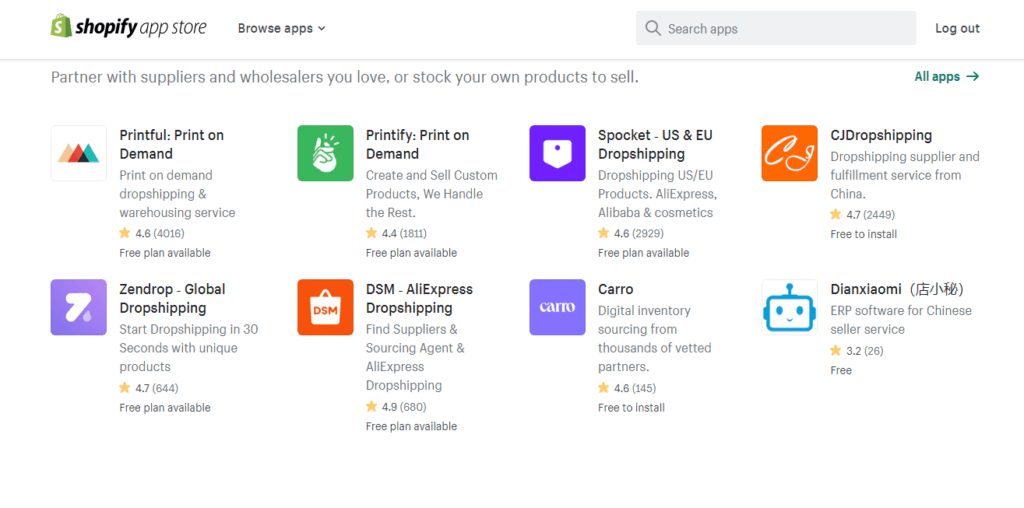Viewport: 1024px width, 508px height.
Task: Click 'Start Dropshipping in 30 Seconds' description
Action: coord(189,348)
